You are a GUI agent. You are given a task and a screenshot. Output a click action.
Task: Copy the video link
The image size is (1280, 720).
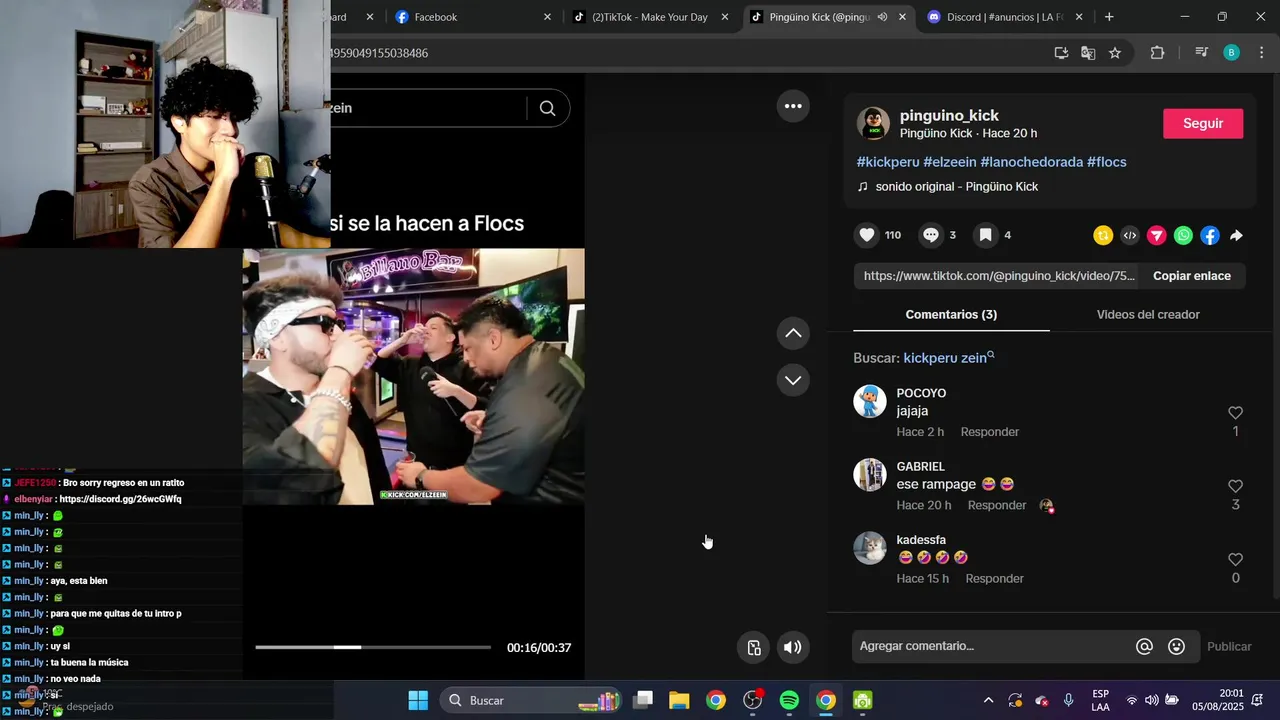1192,276
